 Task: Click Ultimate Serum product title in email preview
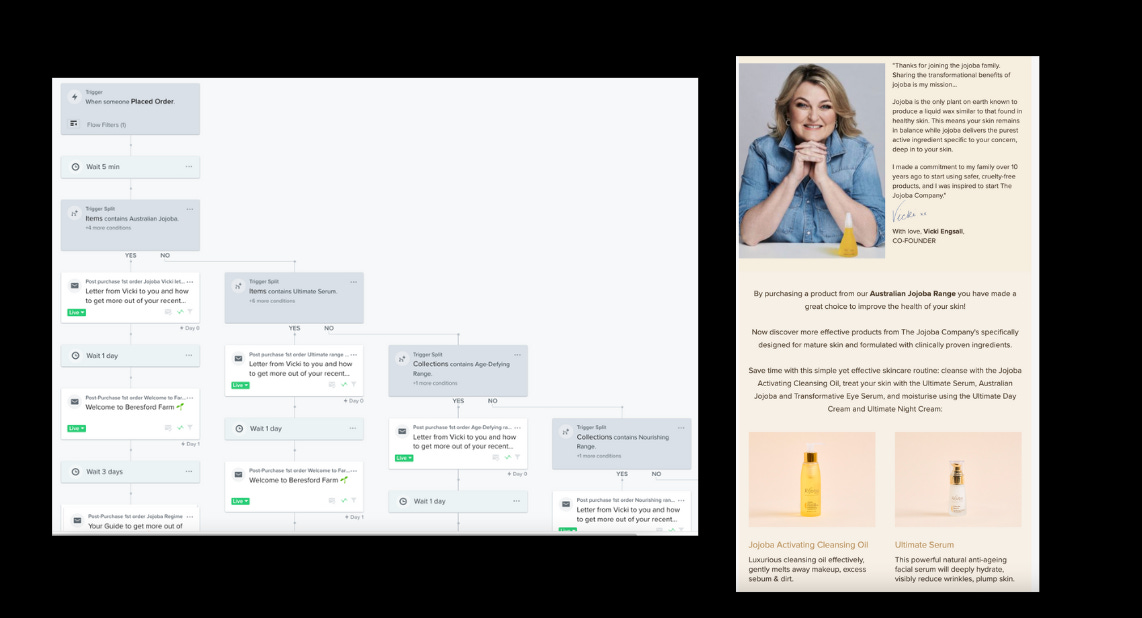pos(924,544)
